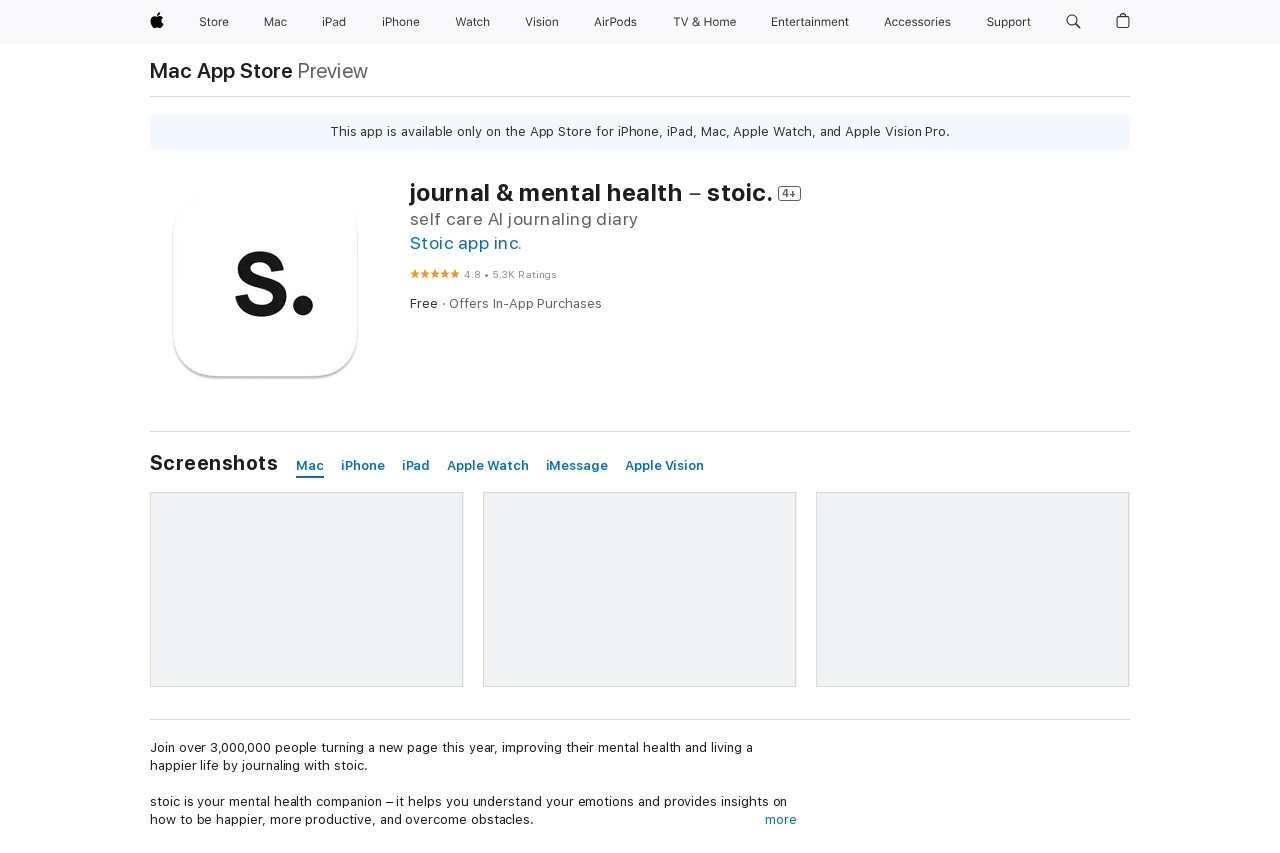Viewport: 1280px width, 853px height.
Task: Click the Mac App Store heading link
Action: (x=221, y=71)
